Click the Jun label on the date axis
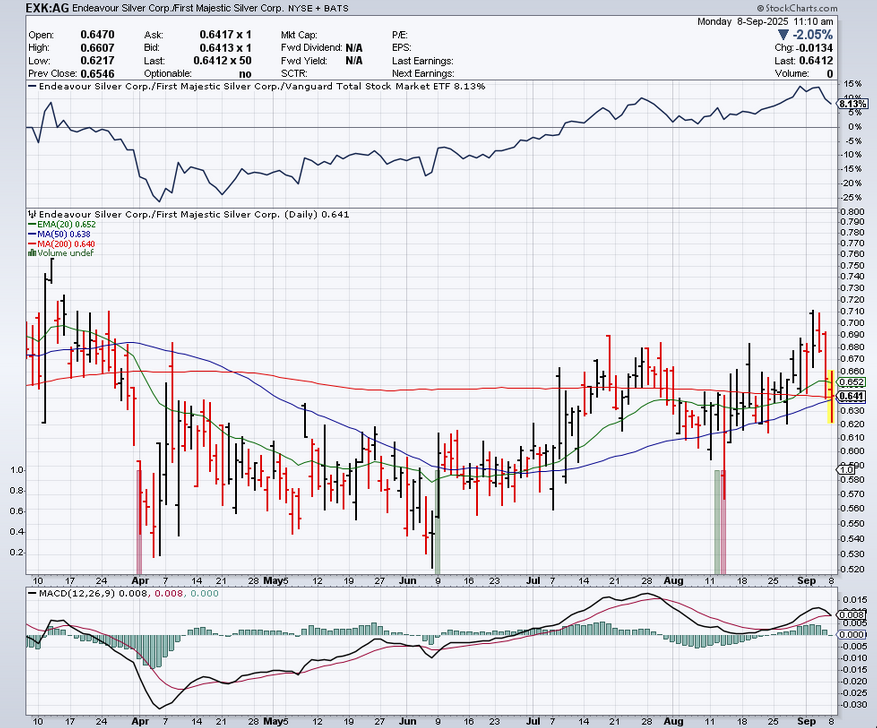Screen dimensions: 877x728 click(408, 580)
